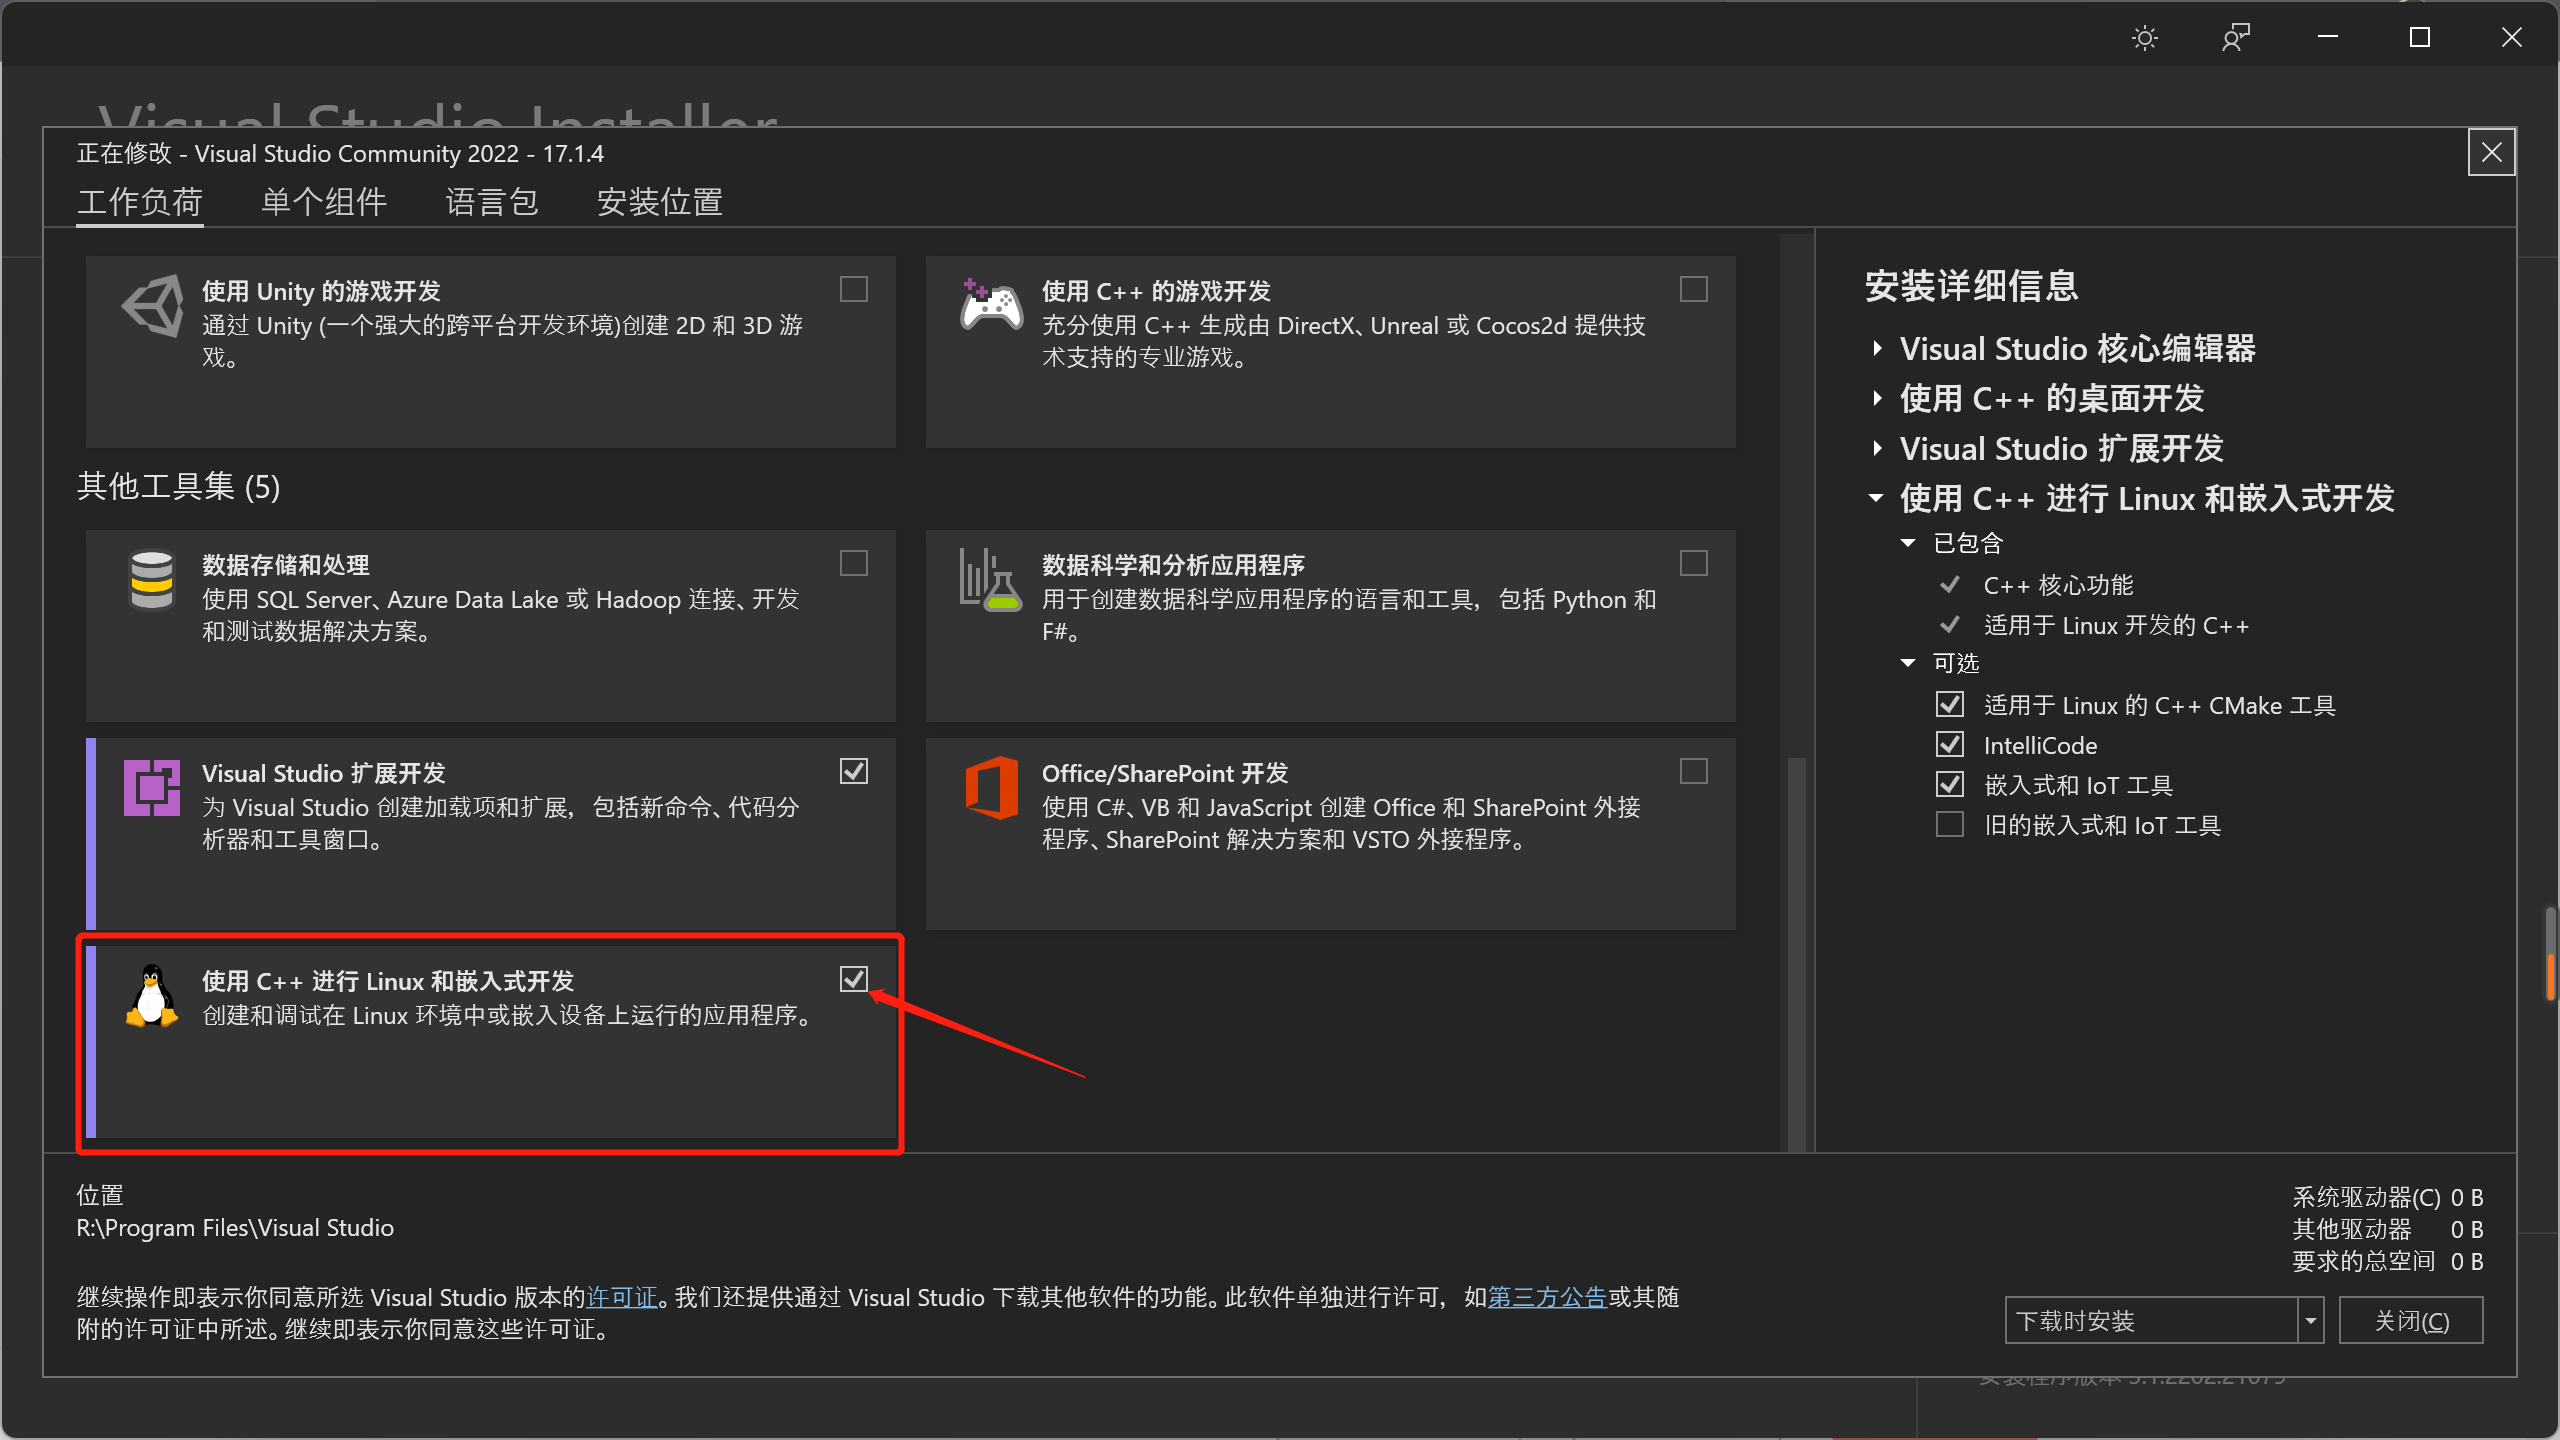2560x1440 pixels.
Task: Open the 许可证 license link
Action: (621, 1297)
